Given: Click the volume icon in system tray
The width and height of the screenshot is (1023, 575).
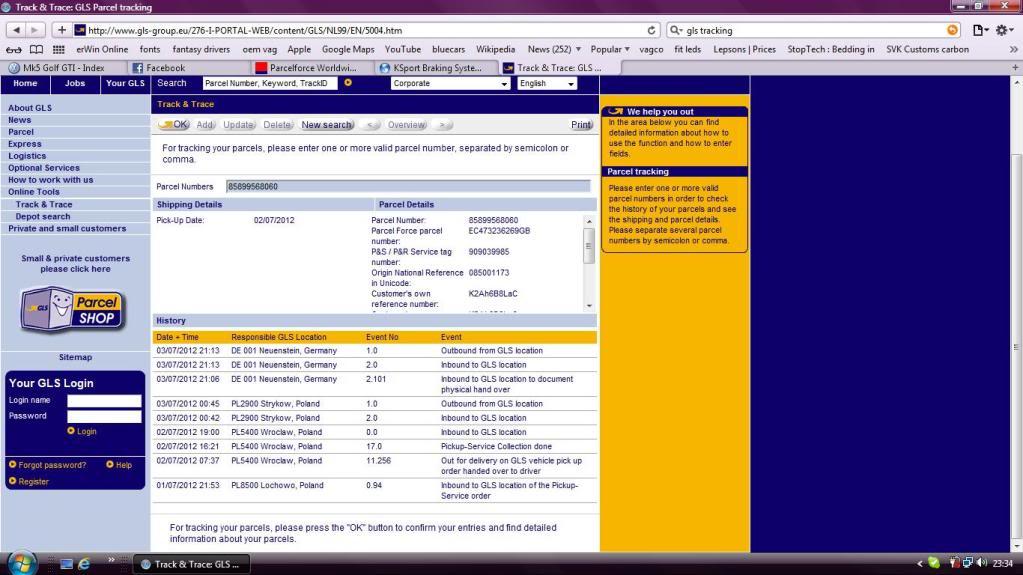Looking at the screenshot, I should pyautogui.click(x=982, y=563).
